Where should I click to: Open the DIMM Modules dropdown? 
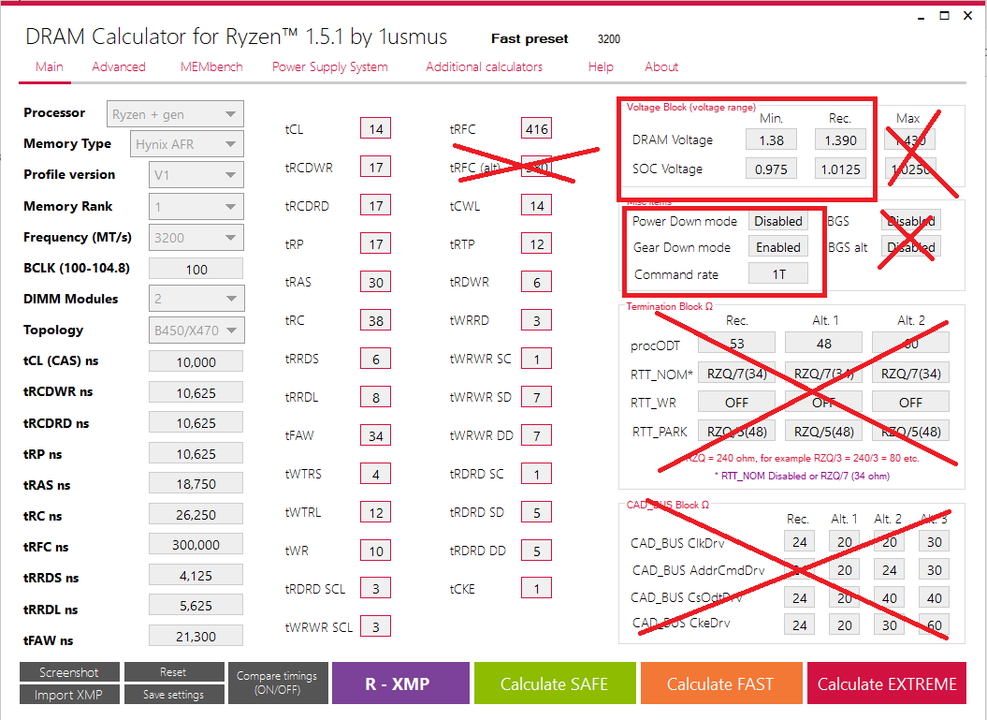196,299
